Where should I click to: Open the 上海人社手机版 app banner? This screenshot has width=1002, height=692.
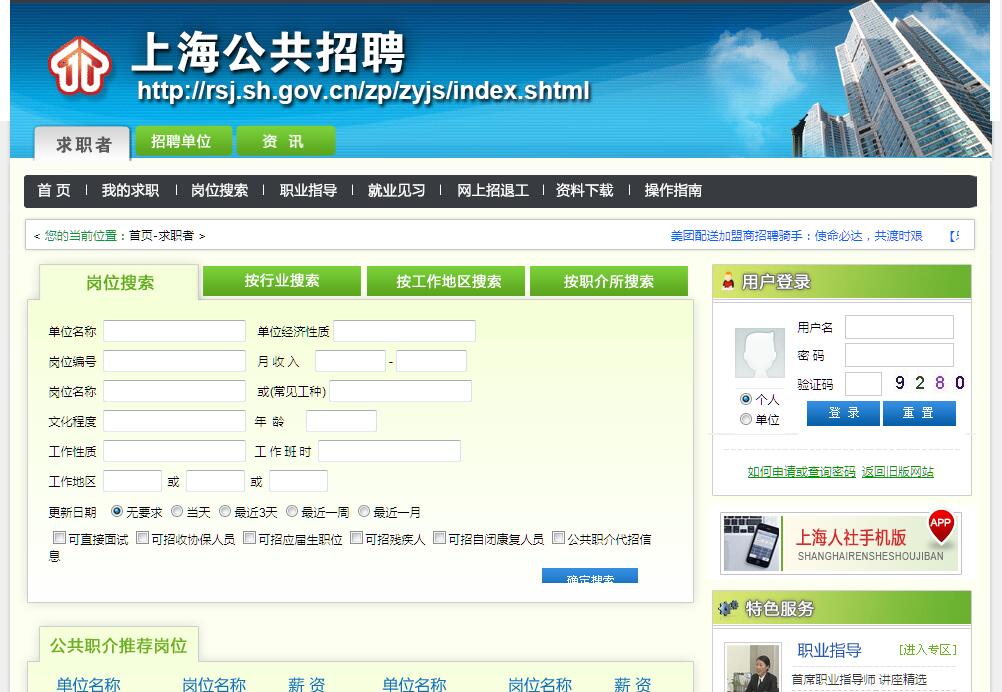[841, 543]
